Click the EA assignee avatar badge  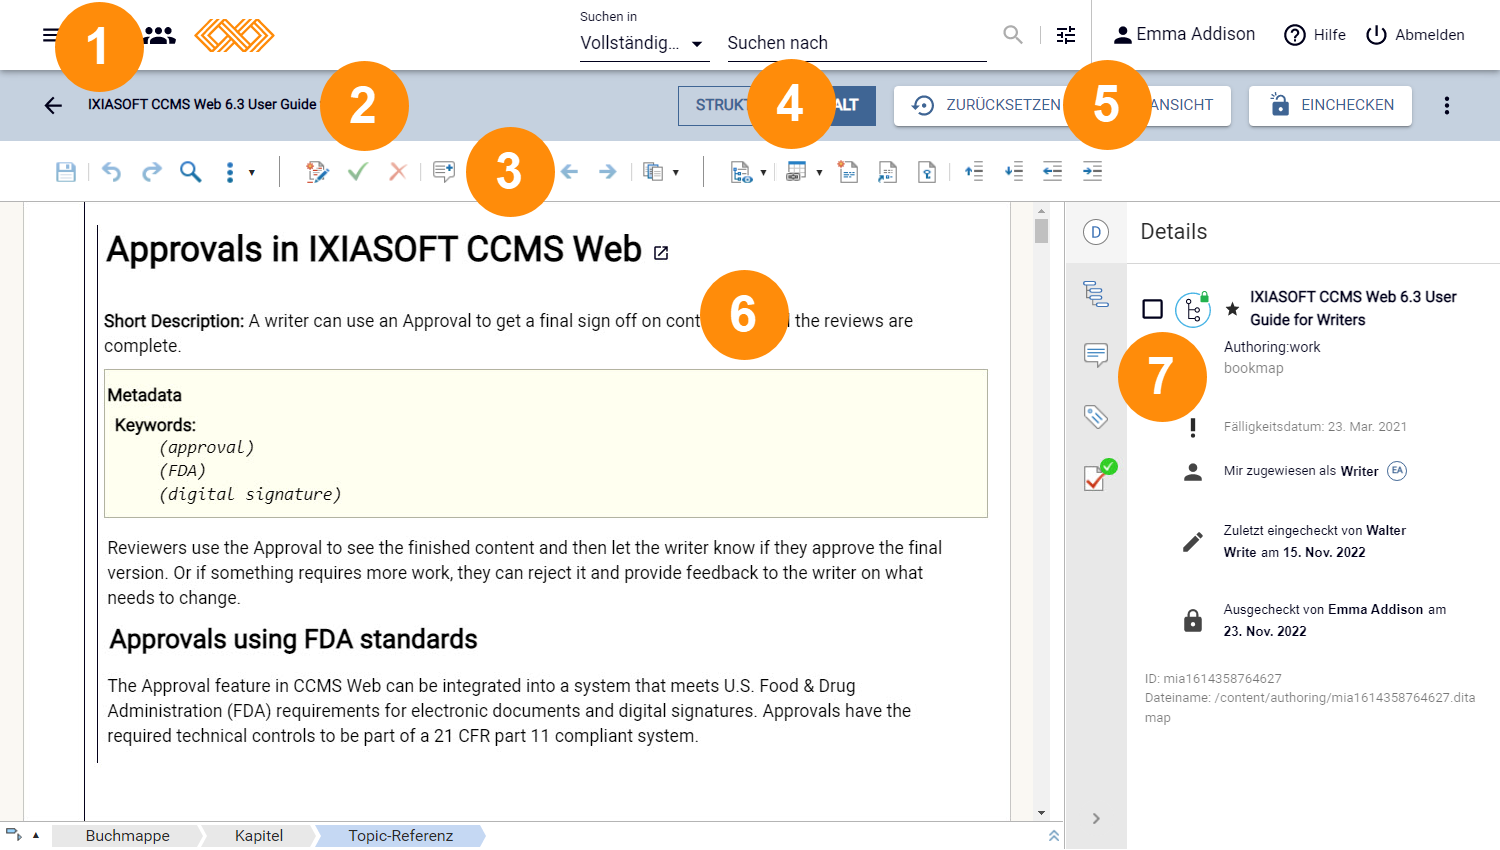(1397, 471)
